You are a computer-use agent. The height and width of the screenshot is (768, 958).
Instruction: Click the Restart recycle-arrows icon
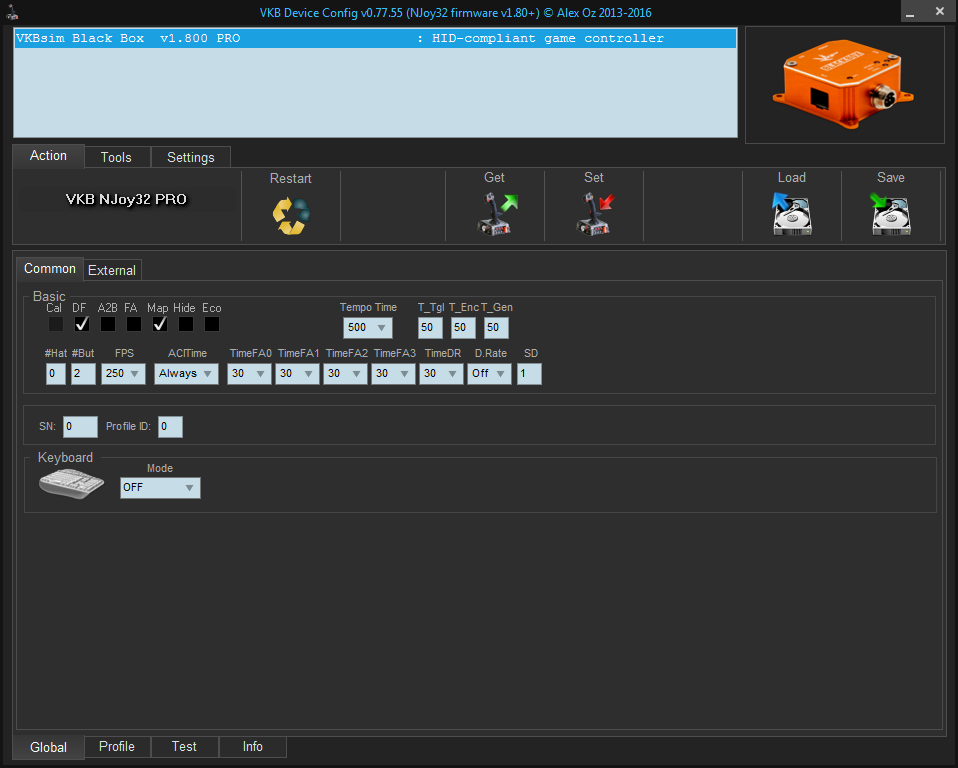click(x=291, y=216)
